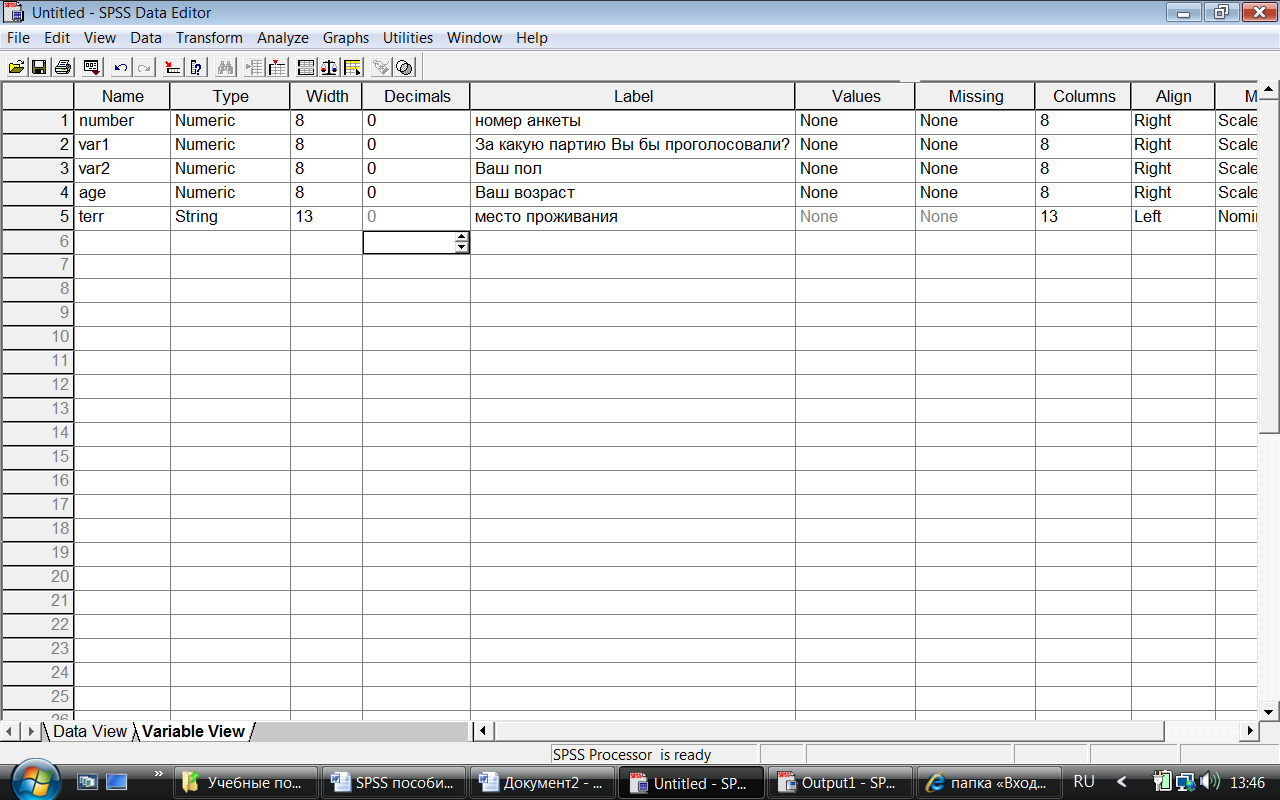
Task: Click the Windows Start button
Action: point(35,780)
